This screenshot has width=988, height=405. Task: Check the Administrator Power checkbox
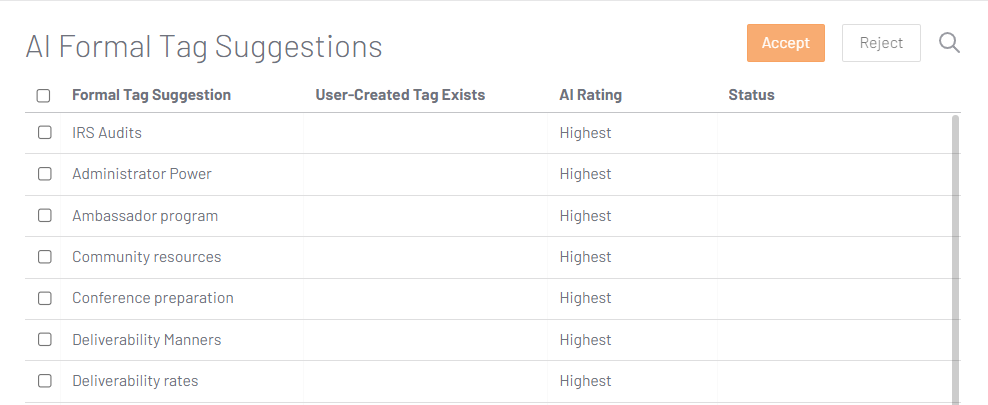pyautogui.click(x=45, y=174)
